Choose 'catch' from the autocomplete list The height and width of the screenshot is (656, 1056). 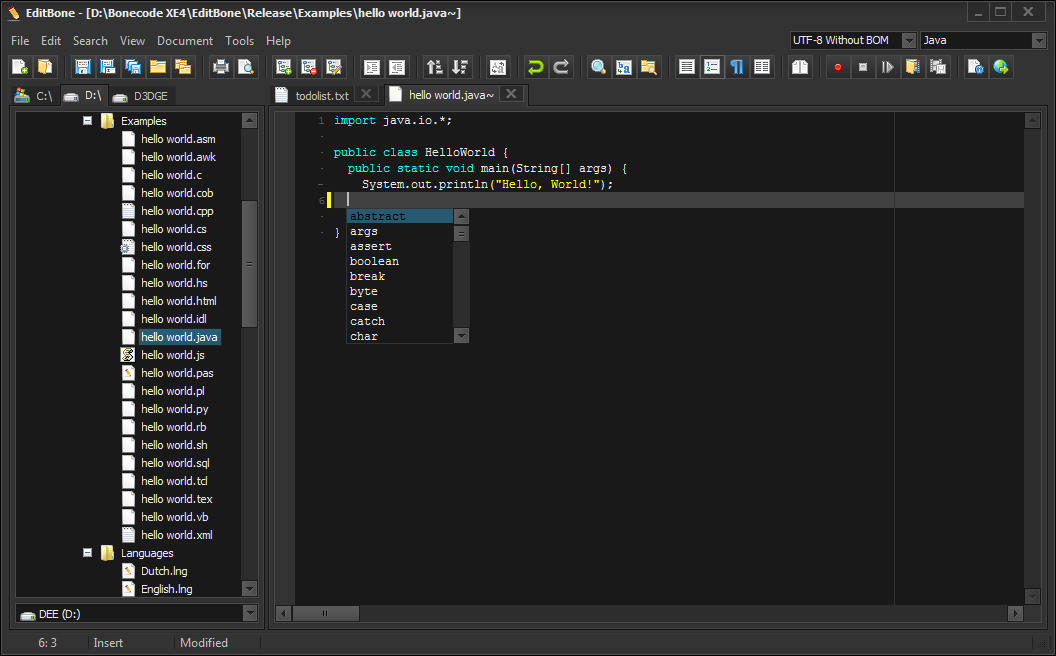pyautogui.click(x=368, y=321)
